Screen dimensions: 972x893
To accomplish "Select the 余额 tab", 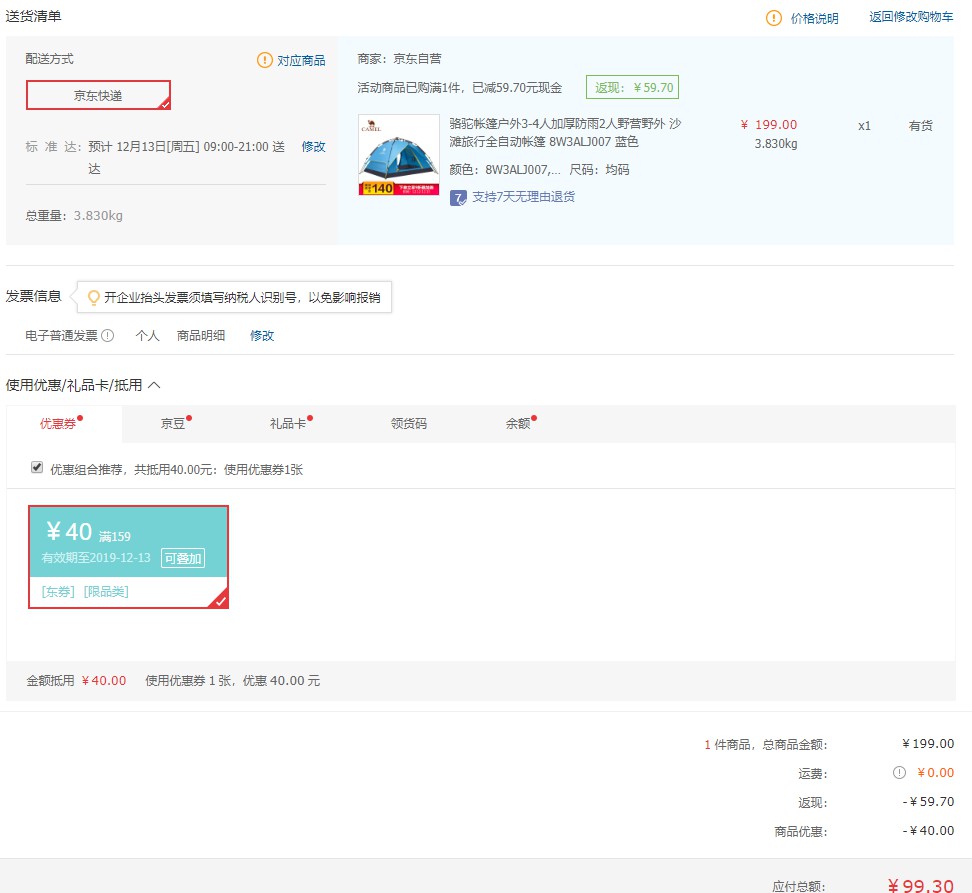I will click(x=518, y=424).
